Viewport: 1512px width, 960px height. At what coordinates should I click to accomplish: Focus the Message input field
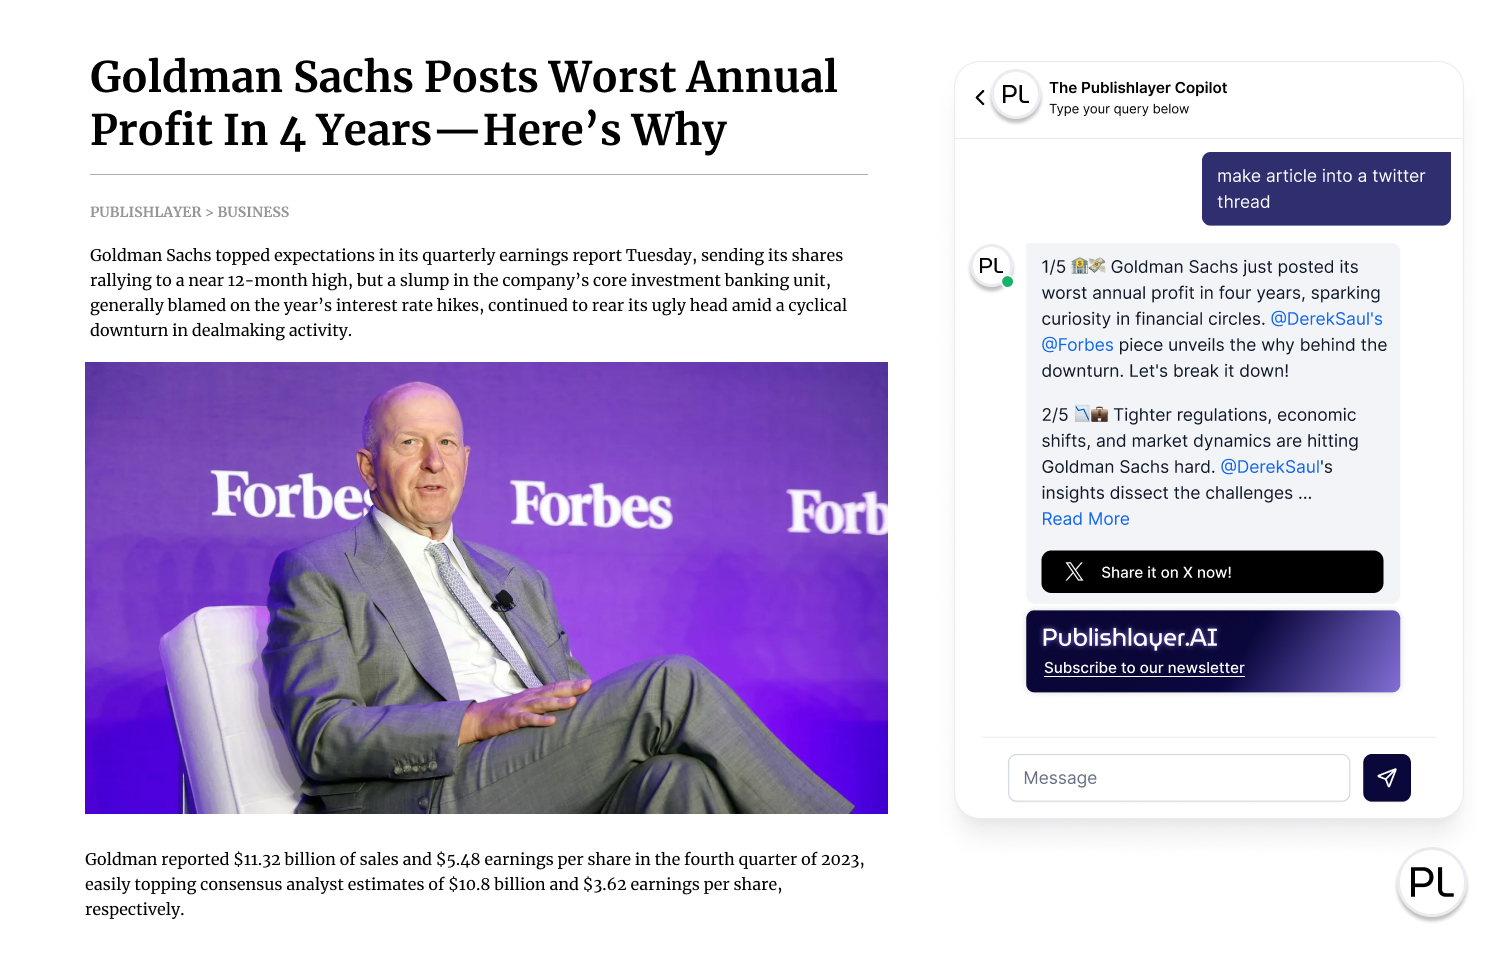tap(1179, 778)
